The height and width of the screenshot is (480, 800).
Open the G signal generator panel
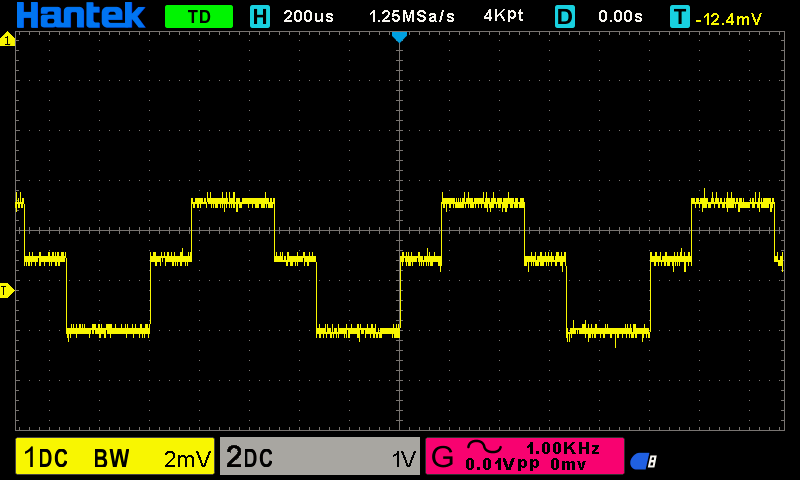[x=525, y=456]
